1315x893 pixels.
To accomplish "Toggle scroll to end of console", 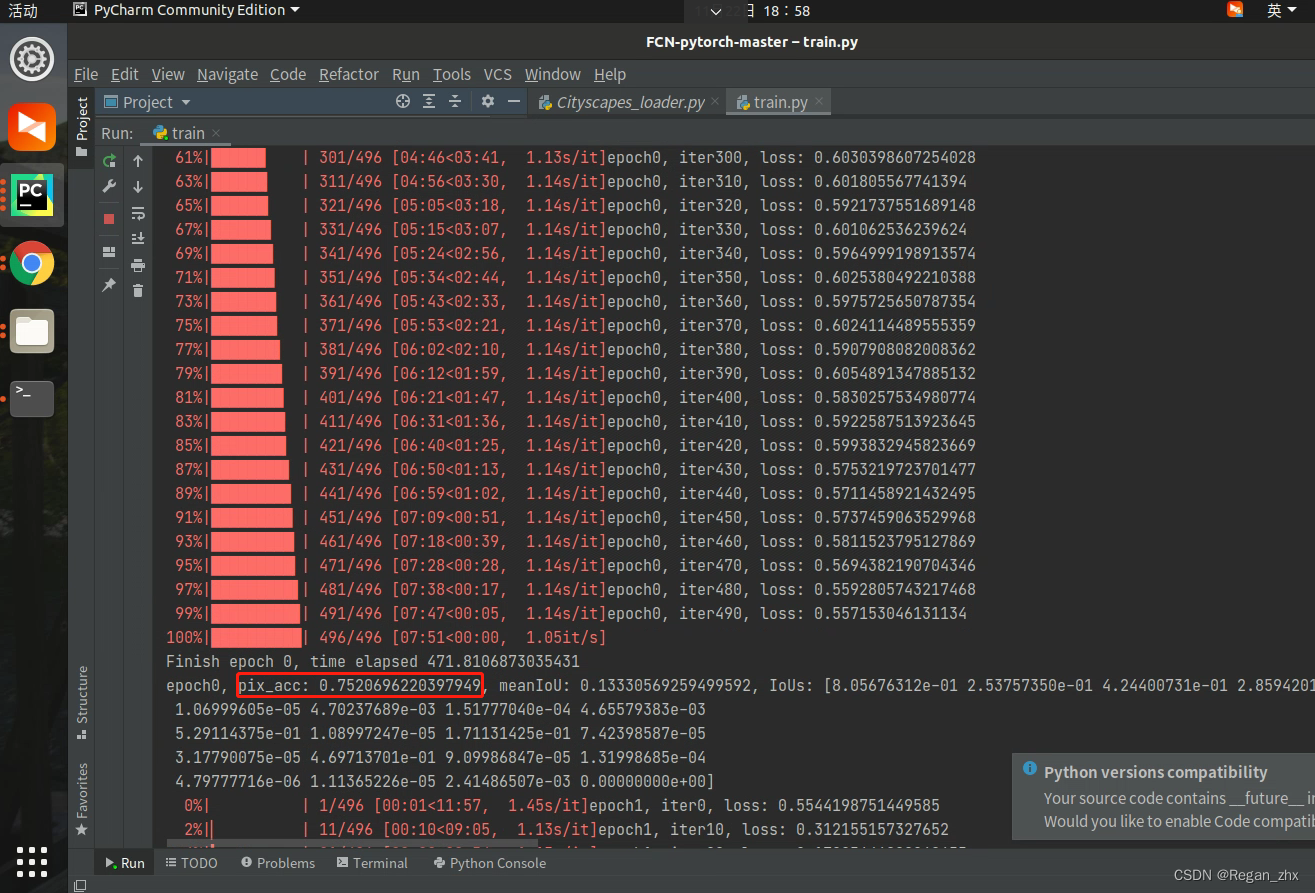I will click(138, 239).
